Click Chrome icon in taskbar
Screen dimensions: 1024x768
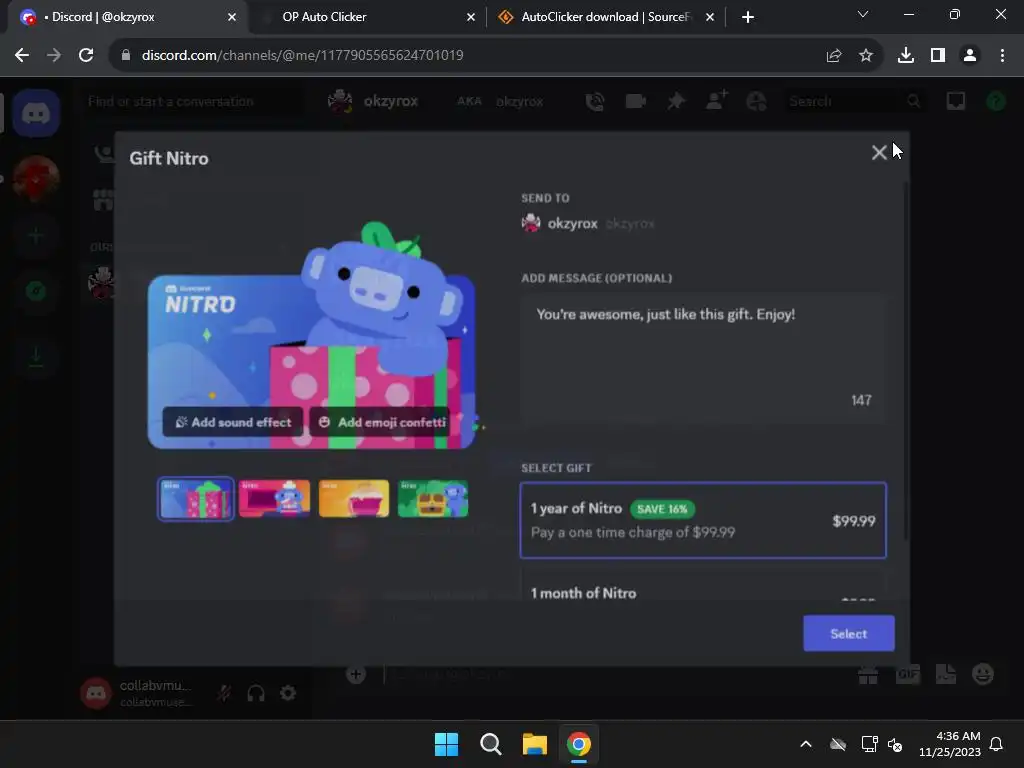[579, 744]
